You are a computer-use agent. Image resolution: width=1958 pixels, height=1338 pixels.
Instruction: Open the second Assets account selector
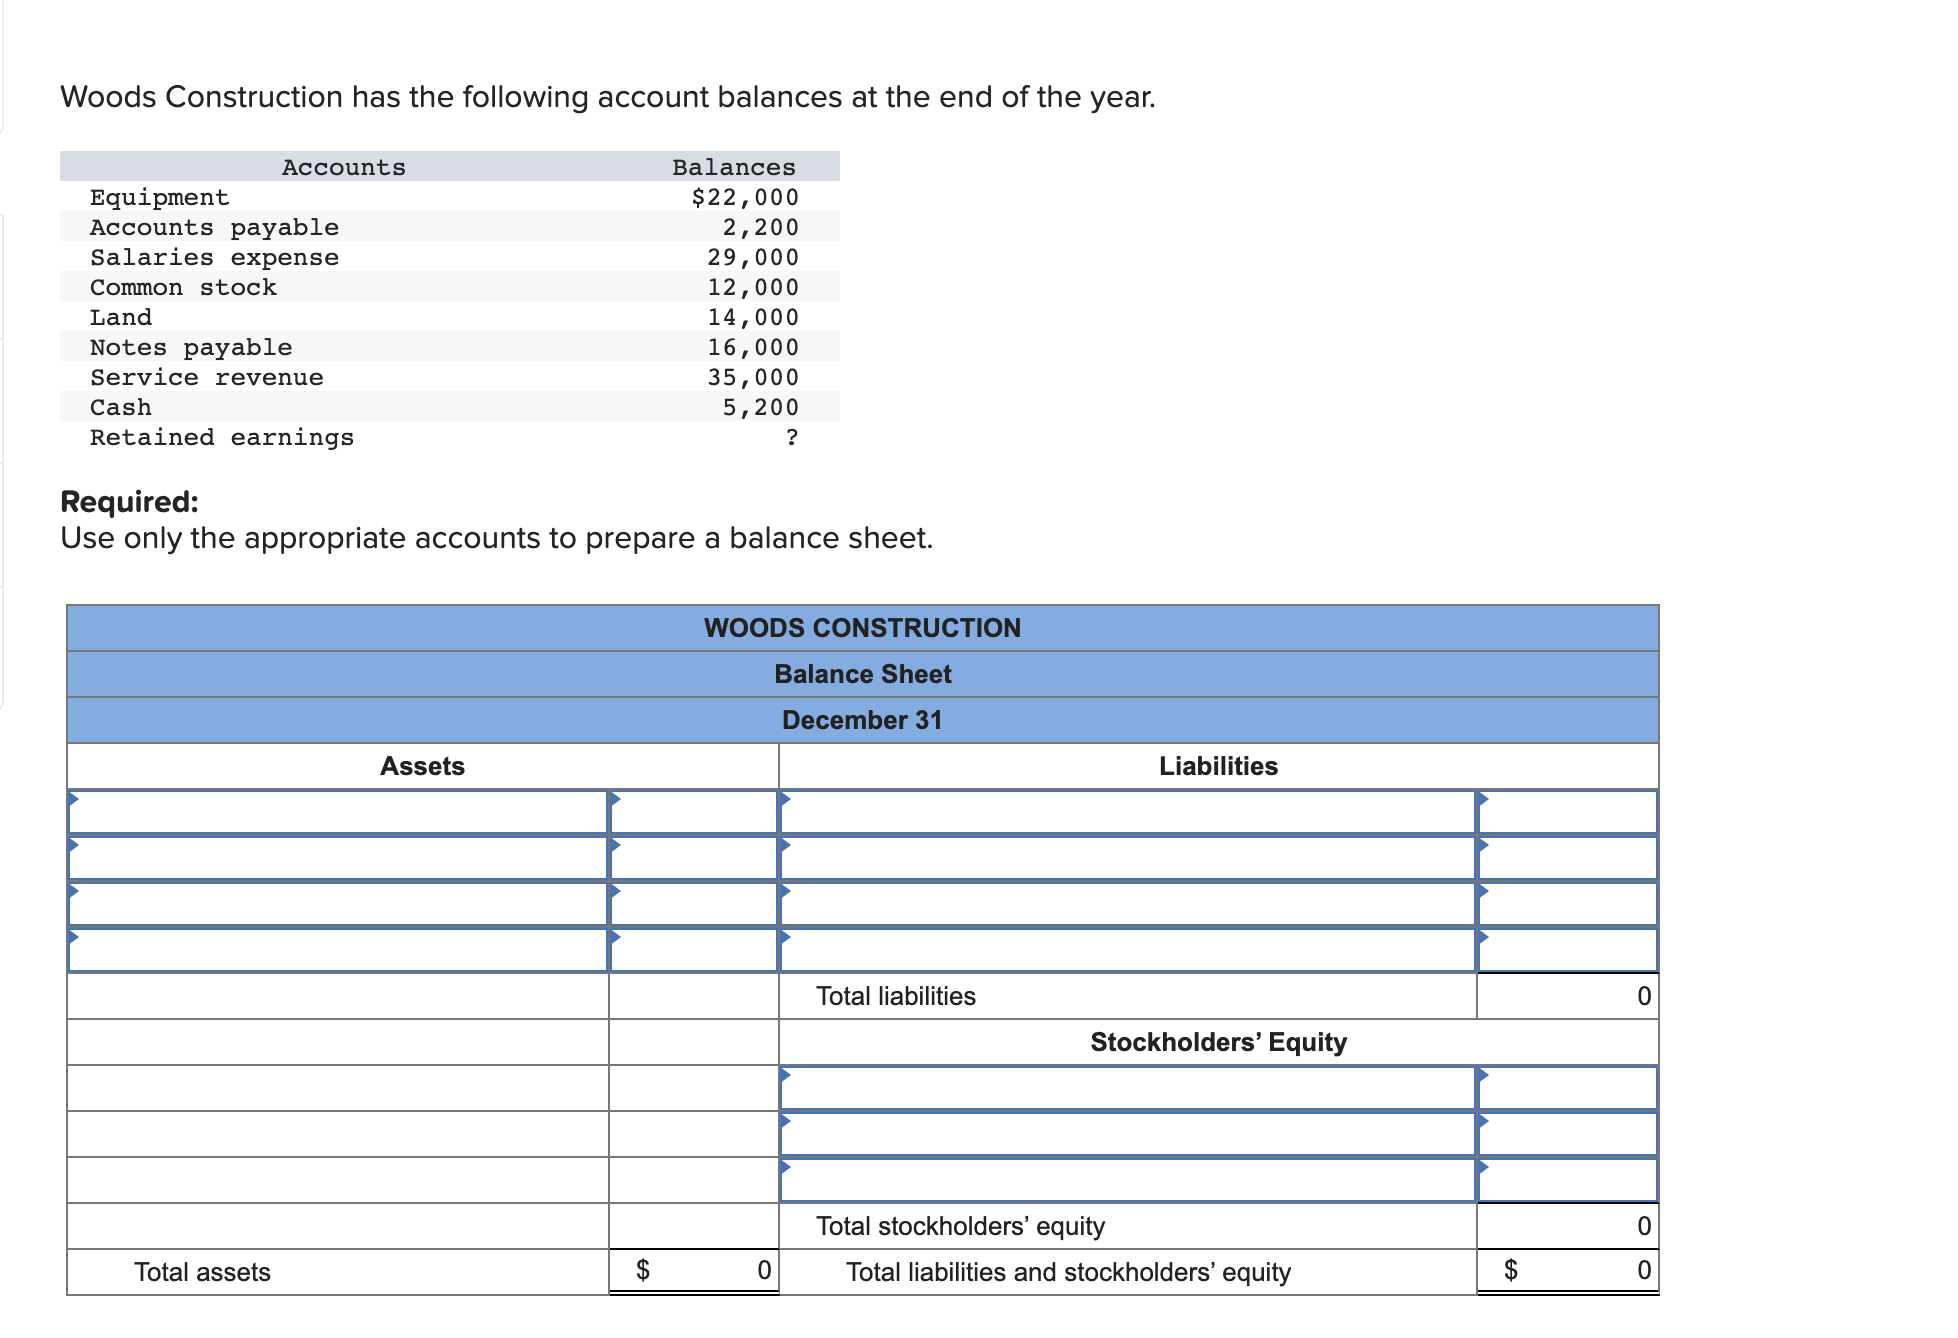click(340, 858)
